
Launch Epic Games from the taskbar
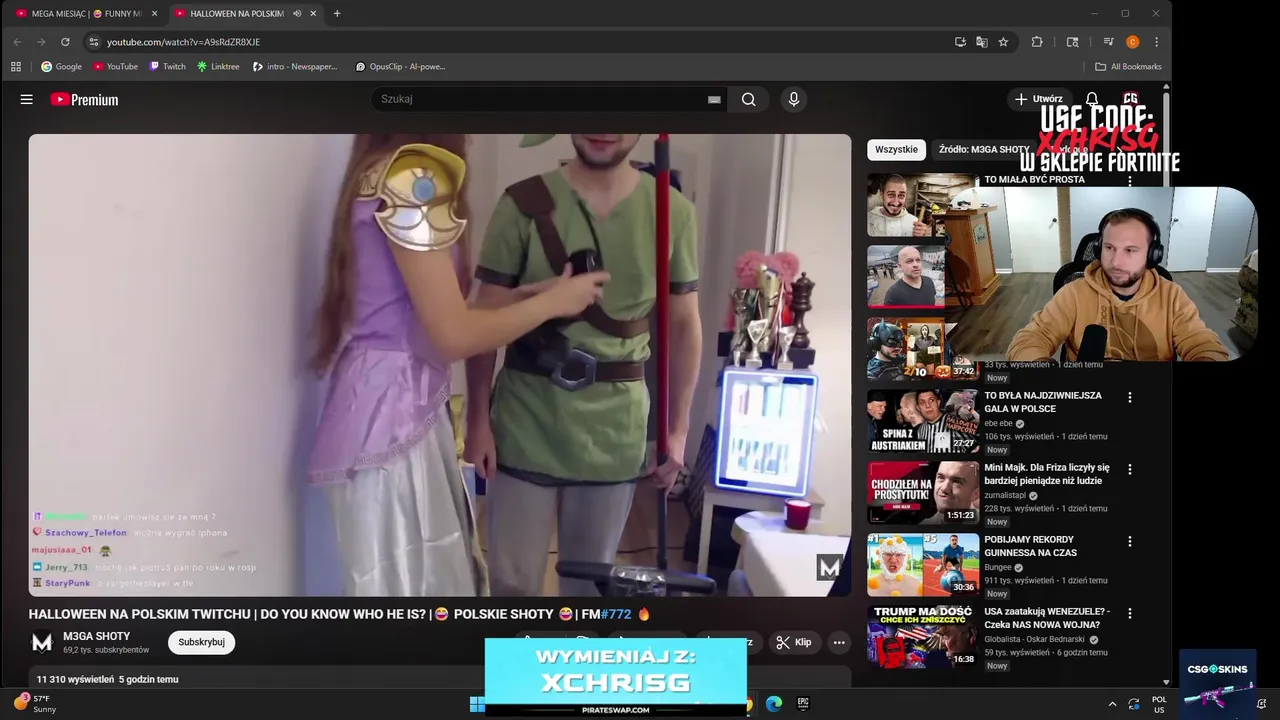pos(803,704)
